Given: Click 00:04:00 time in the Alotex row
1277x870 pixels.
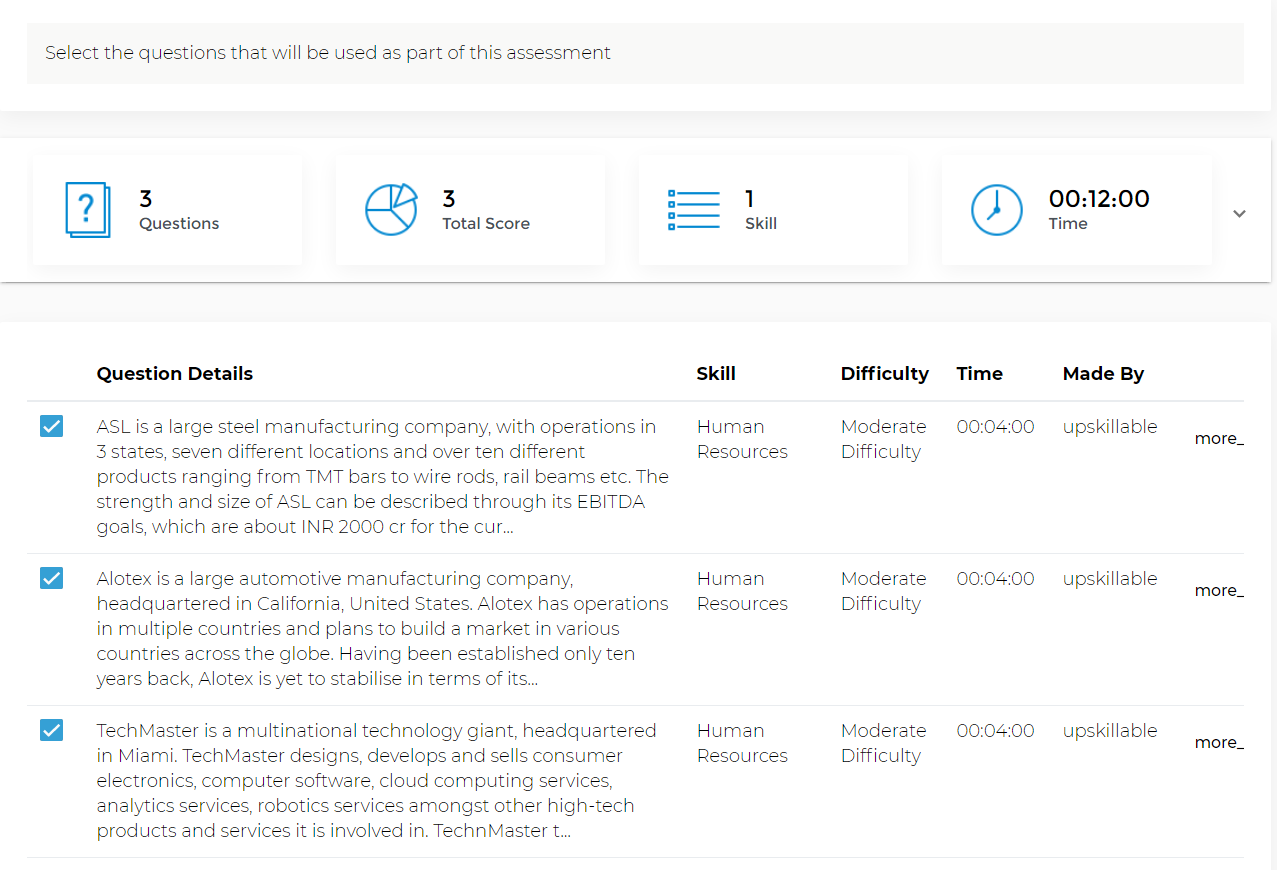Looking at the screenshot, I should (x=995, y=579).
